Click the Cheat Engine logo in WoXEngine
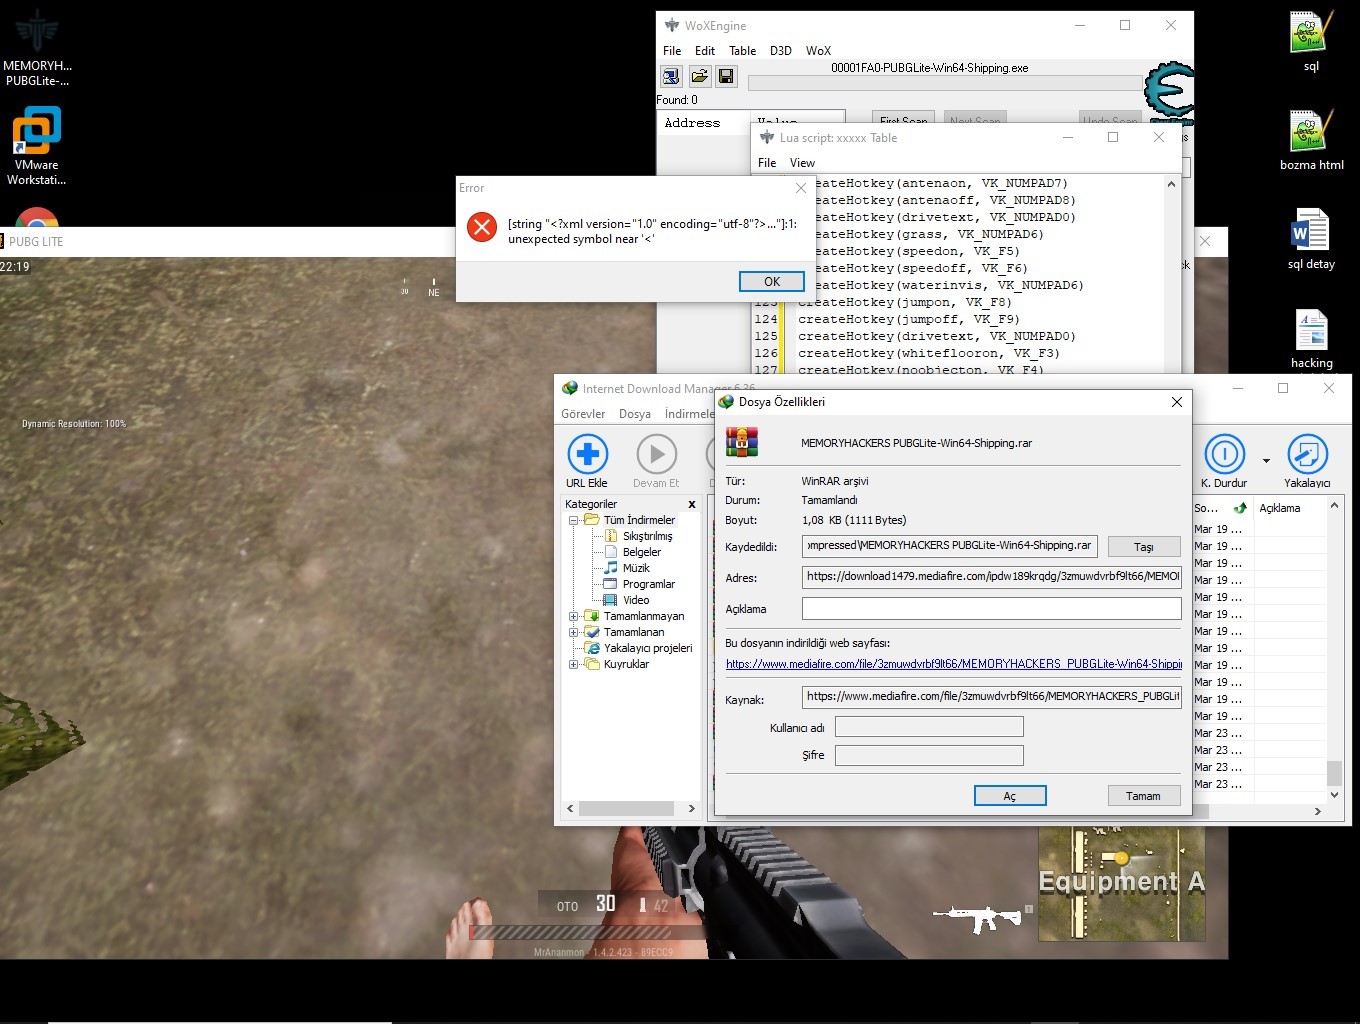Viewport: 1360px width, 1024px height. 1169,92
